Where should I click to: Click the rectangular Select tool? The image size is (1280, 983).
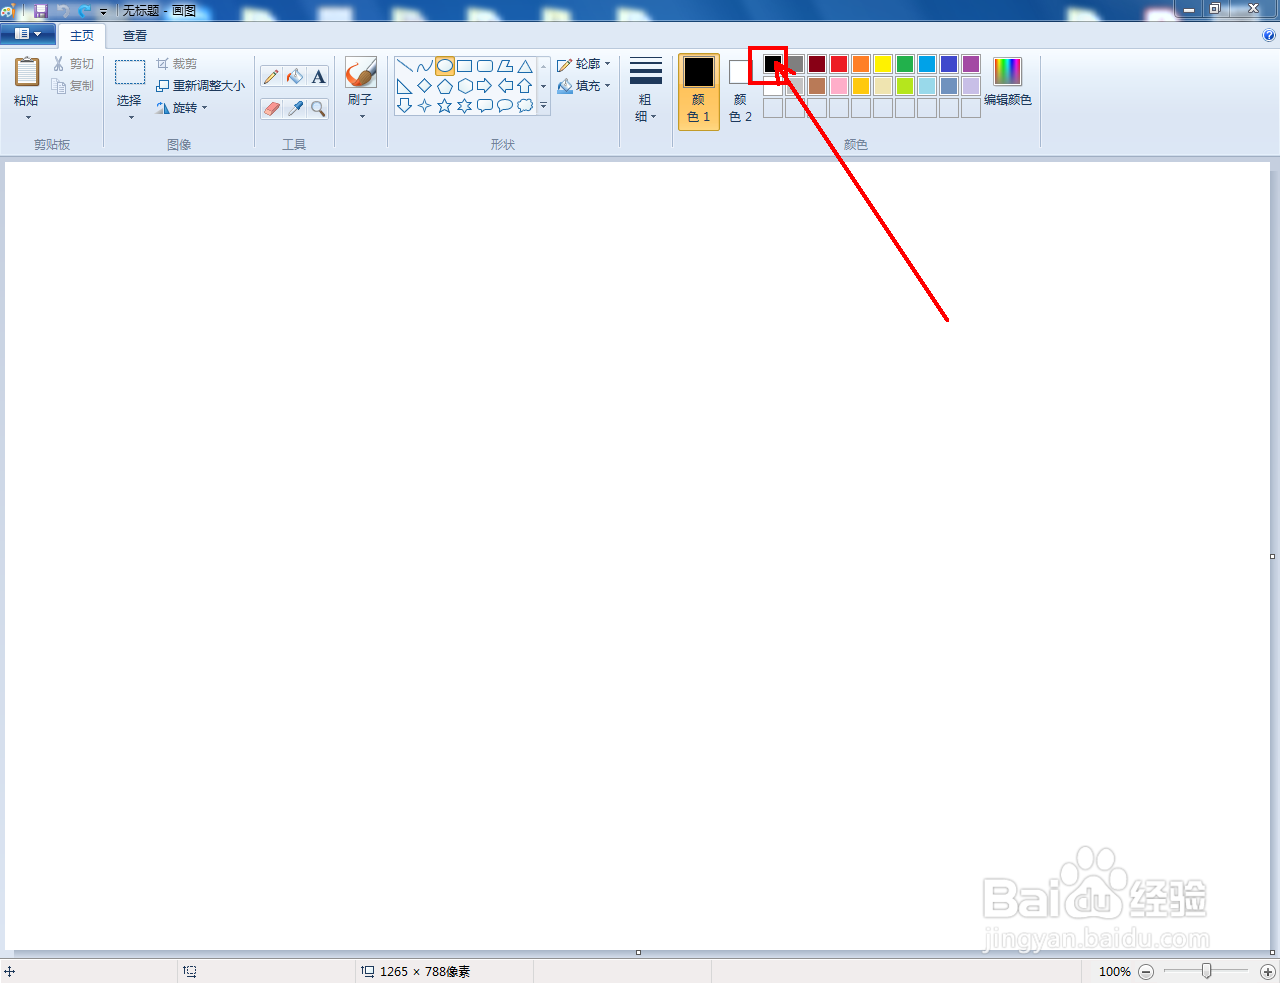point(130,73)
